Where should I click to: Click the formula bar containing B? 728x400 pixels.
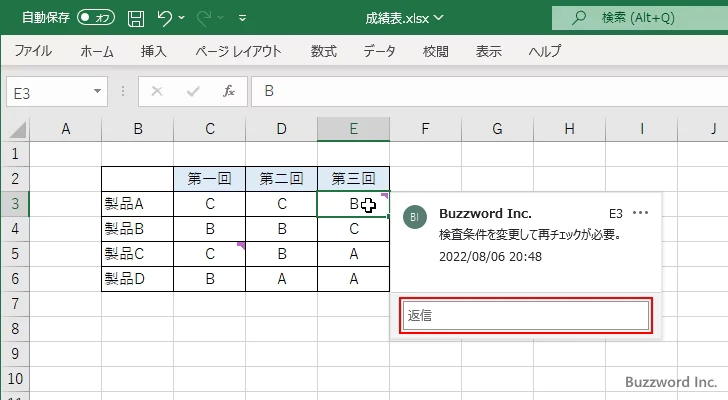click(489, 91)
